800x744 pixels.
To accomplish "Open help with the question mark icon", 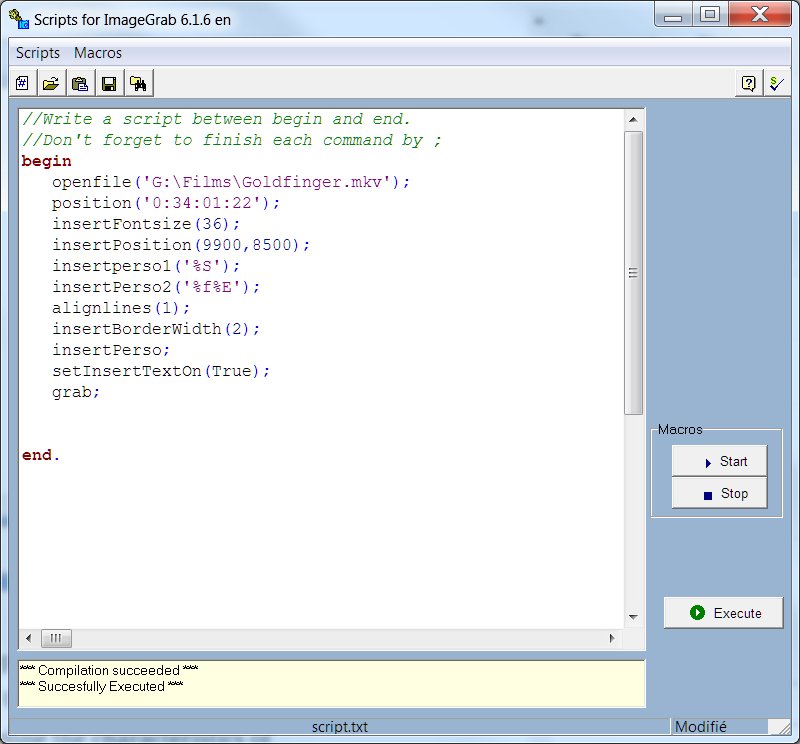I will [748, 83].
